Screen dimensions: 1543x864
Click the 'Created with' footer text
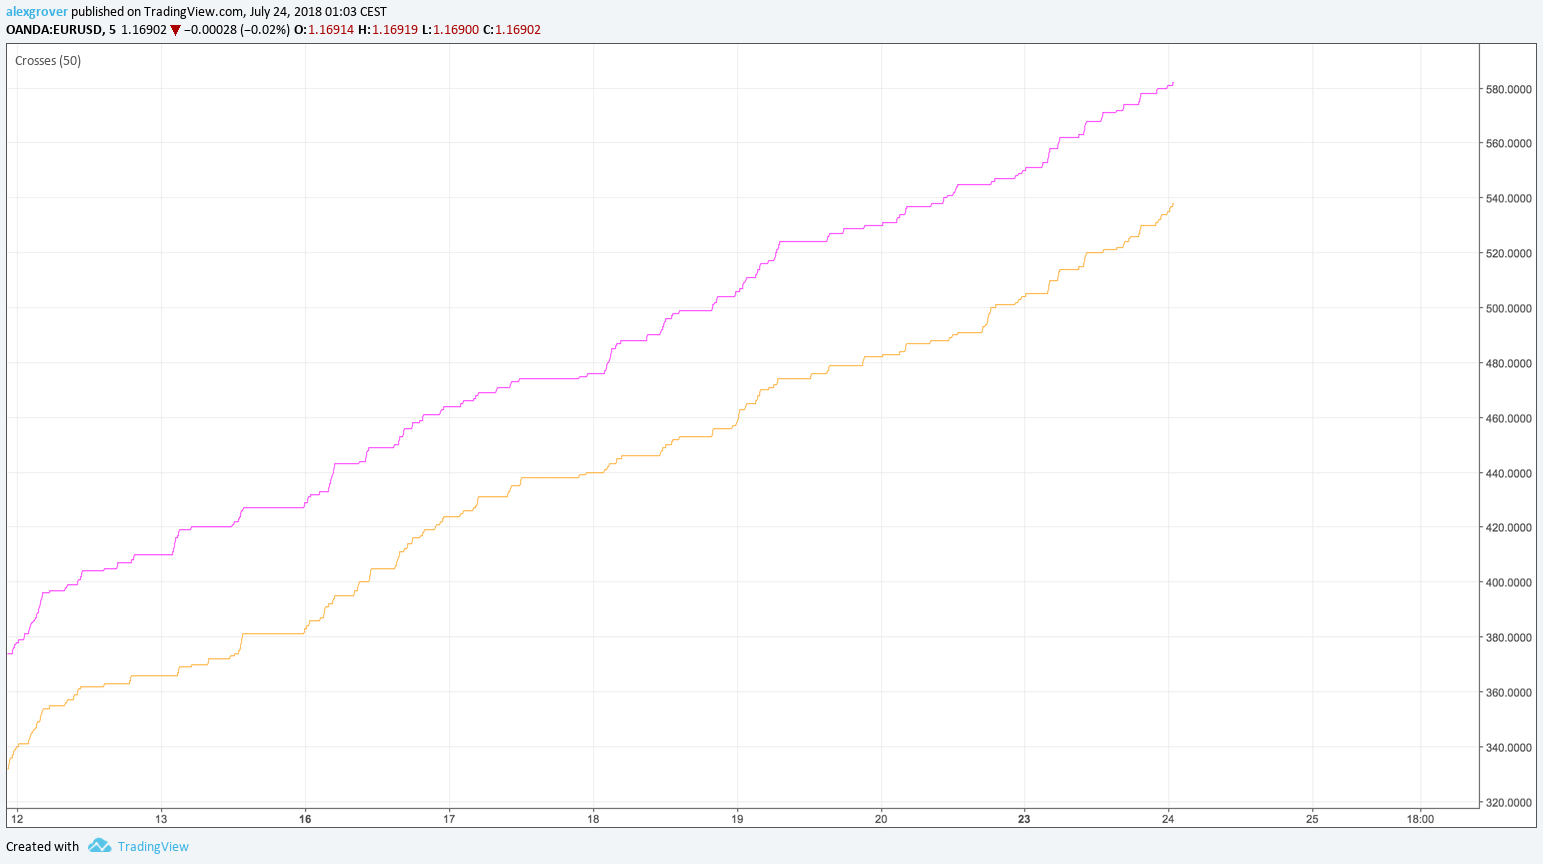click(x=42, y=847)
